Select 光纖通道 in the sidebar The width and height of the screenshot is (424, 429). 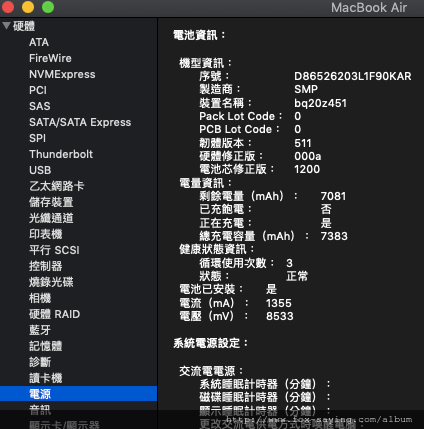coord(51,218)
